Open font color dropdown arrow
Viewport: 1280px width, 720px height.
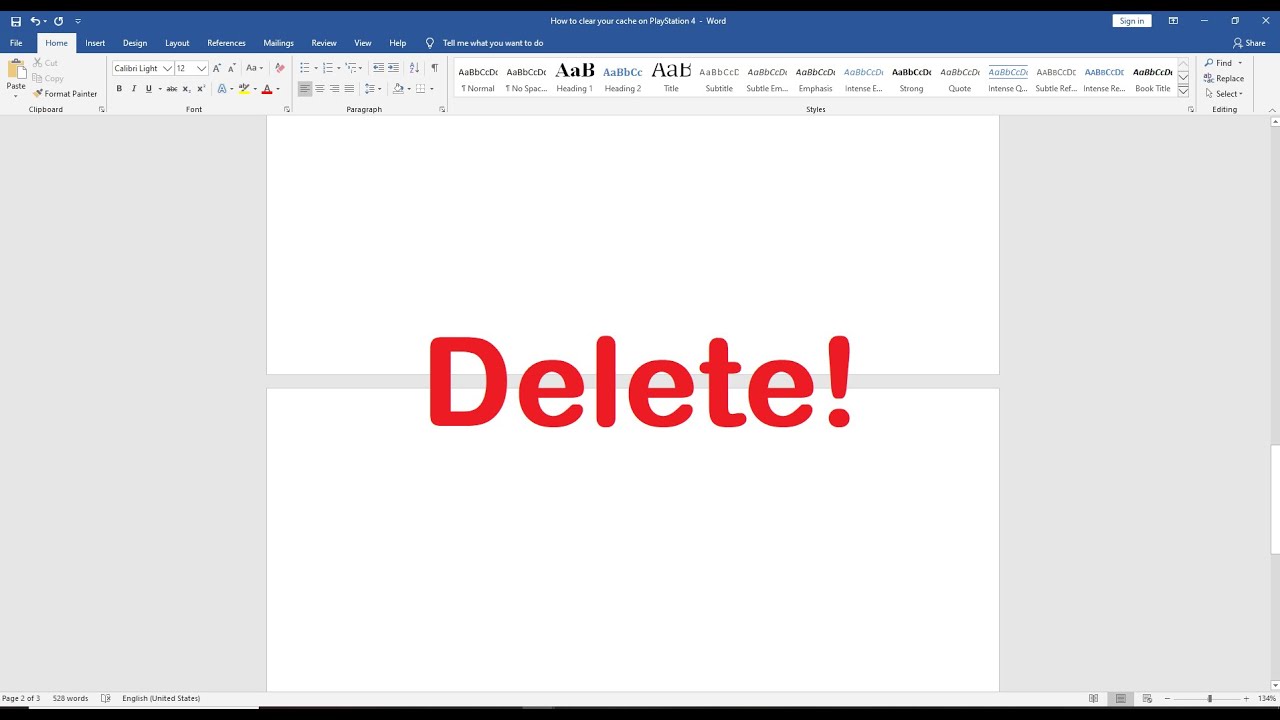pyautogui.click(x=277, y=89)
